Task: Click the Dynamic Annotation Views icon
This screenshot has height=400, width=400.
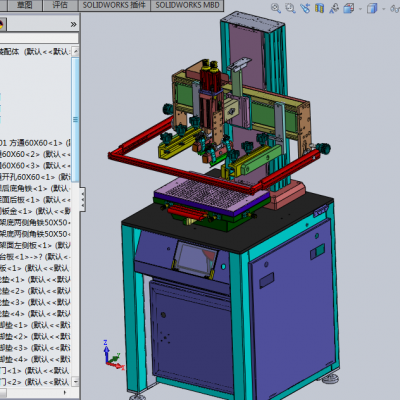Action: click(334, 8)
